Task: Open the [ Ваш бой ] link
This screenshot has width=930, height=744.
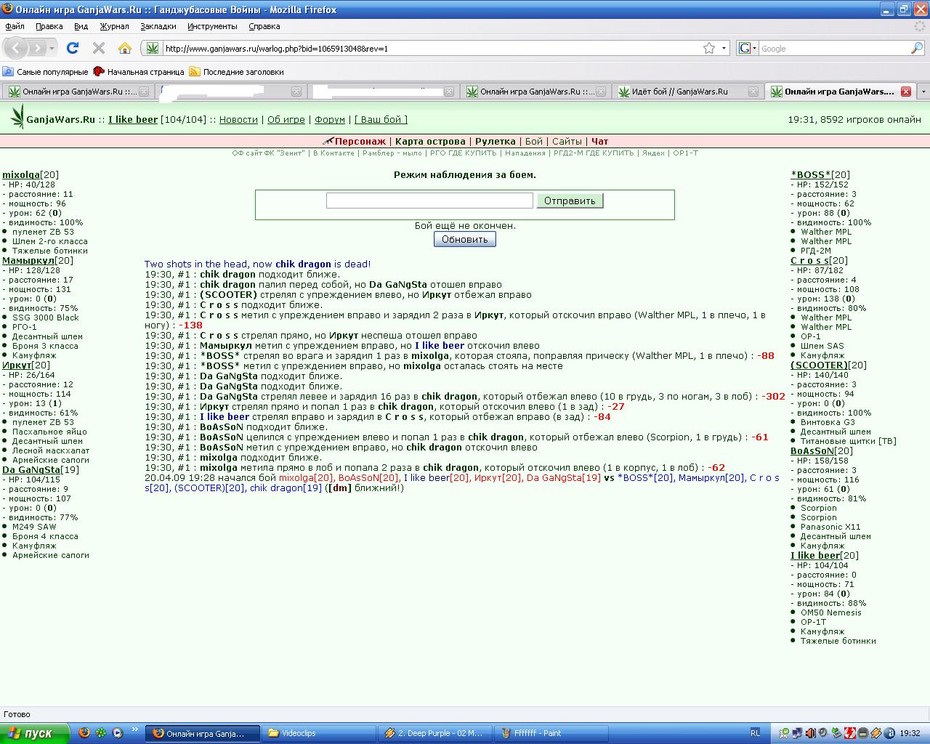Action: (x=381, y=119)
